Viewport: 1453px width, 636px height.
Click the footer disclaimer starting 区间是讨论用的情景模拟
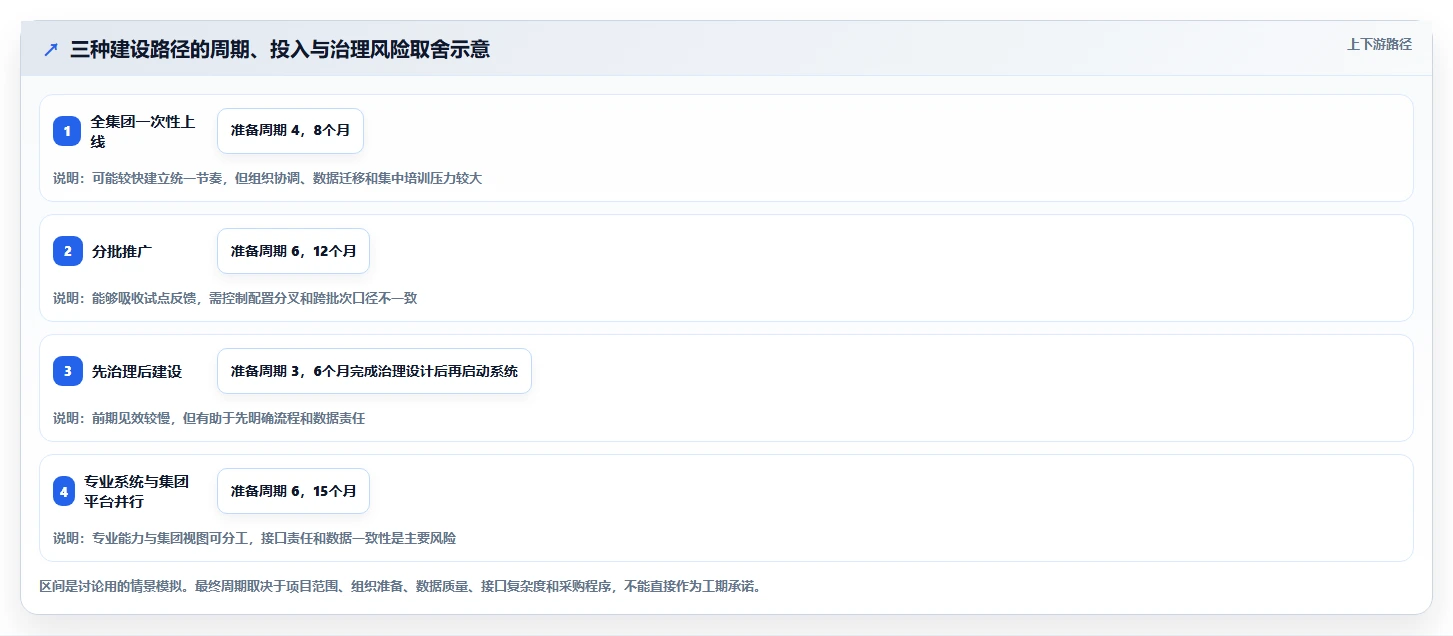[x=400, y=586]
